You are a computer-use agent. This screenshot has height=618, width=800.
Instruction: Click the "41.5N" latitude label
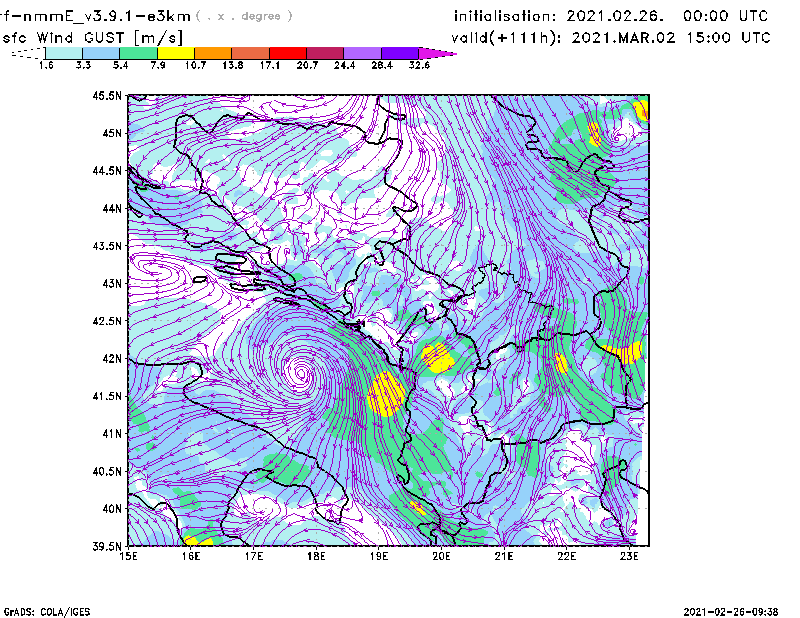pyautogui.click(x=107, y=396)
